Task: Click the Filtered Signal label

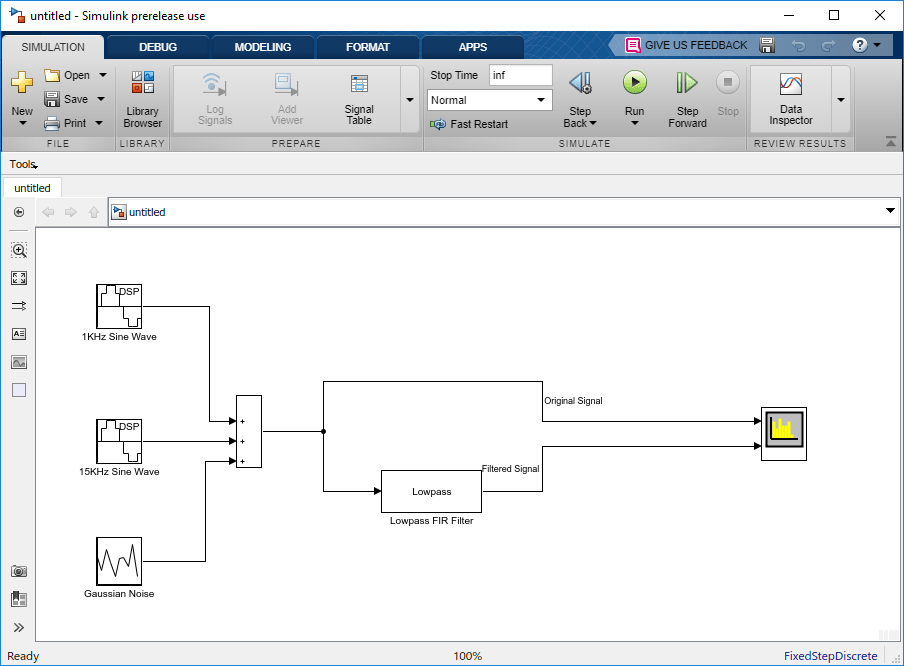Action: 511,469
